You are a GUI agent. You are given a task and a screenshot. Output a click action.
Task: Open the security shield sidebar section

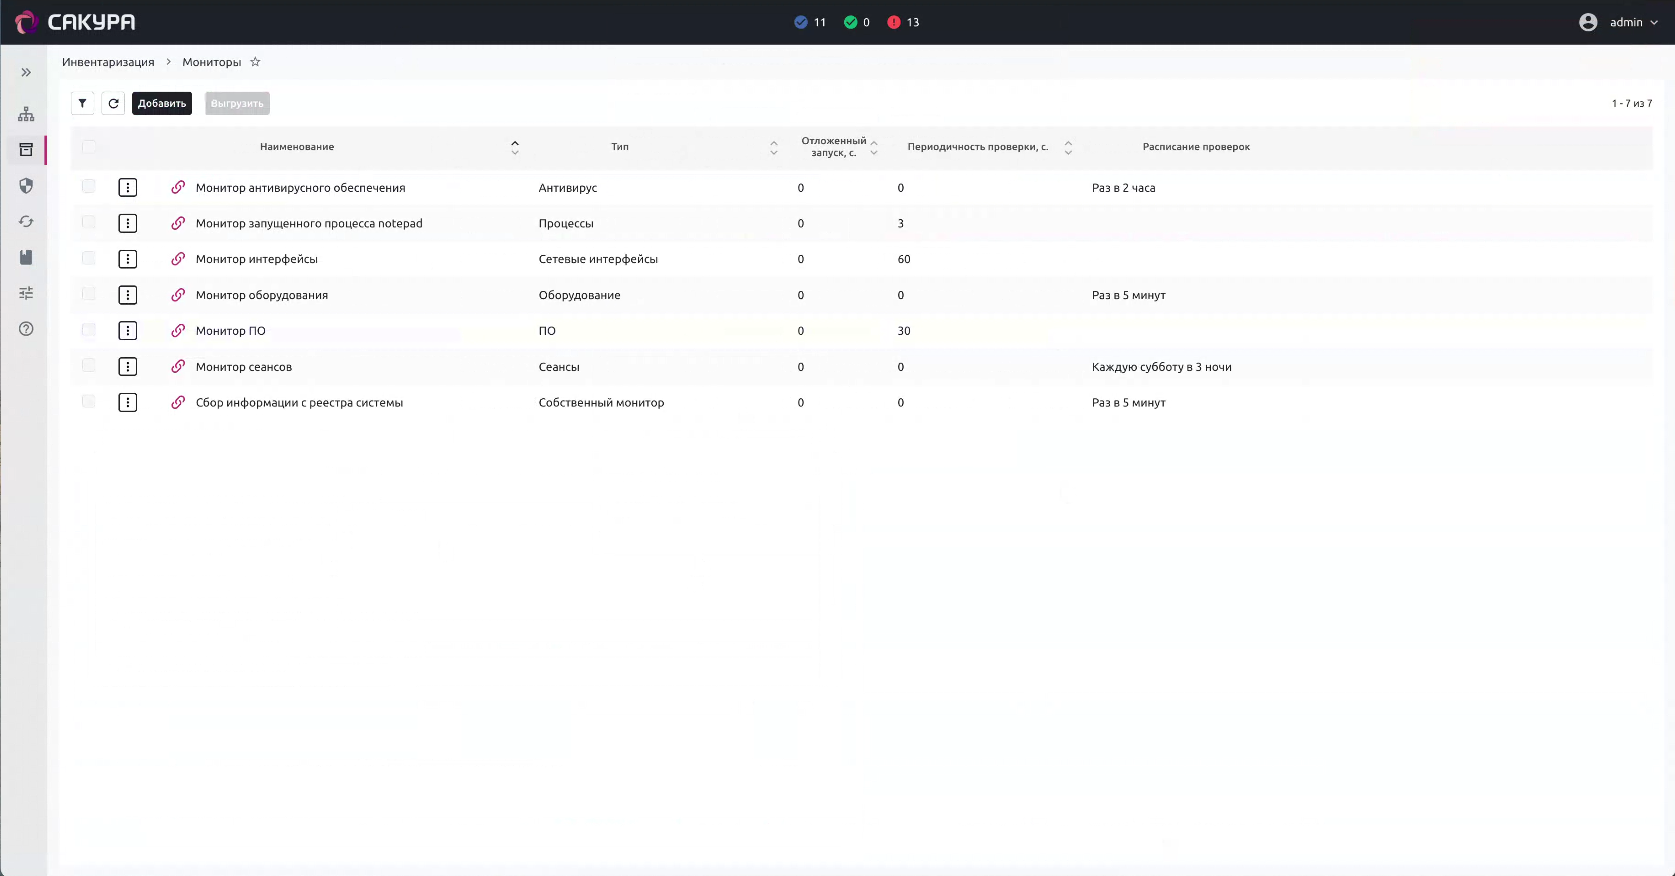coord(26,186)
